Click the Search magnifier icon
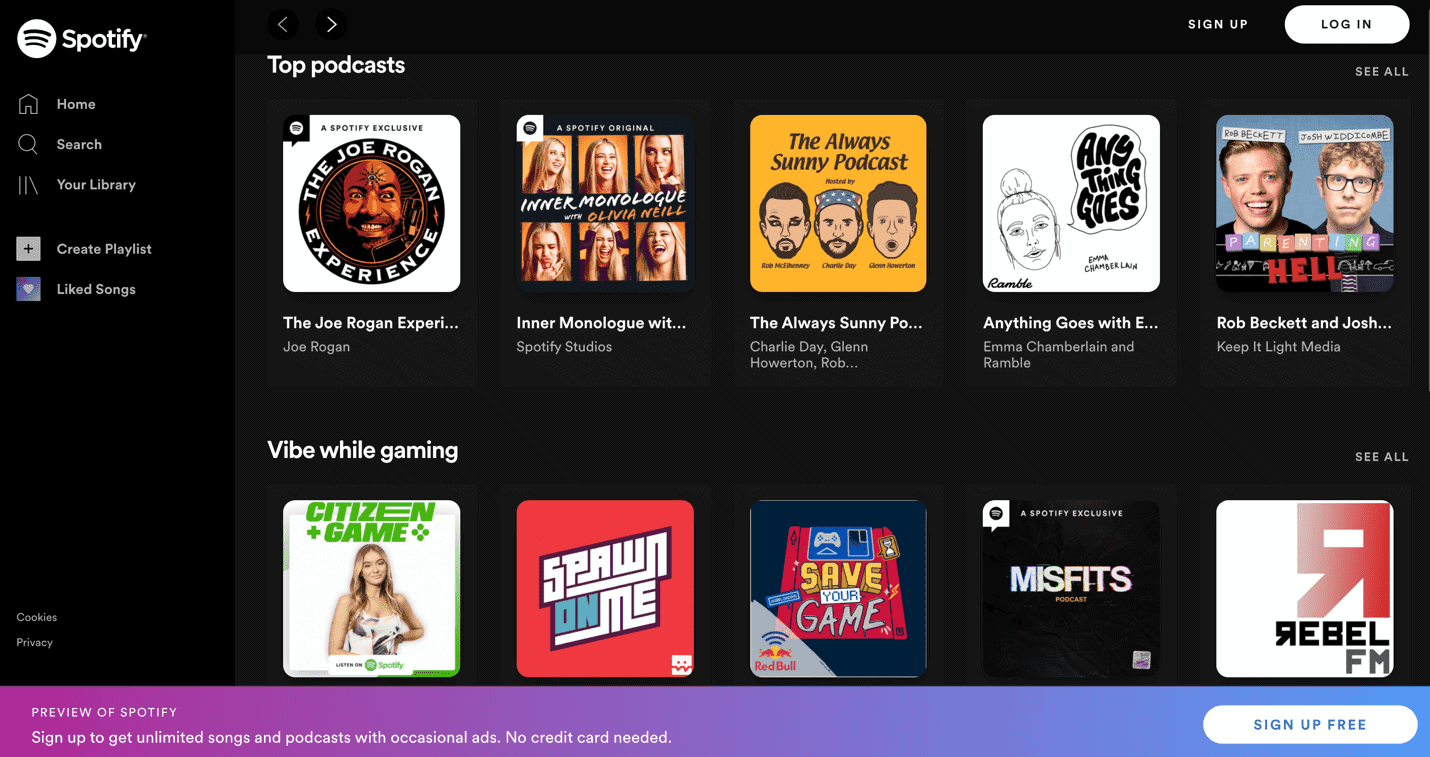Screen dimensions: 1430x757 (x=28, y=144)
